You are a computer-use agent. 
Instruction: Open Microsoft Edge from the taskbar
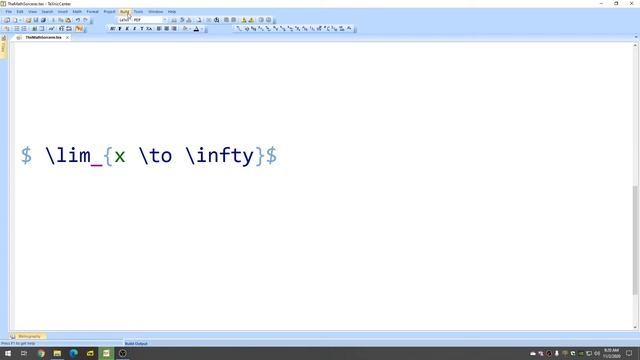click(x=73, y=353)
